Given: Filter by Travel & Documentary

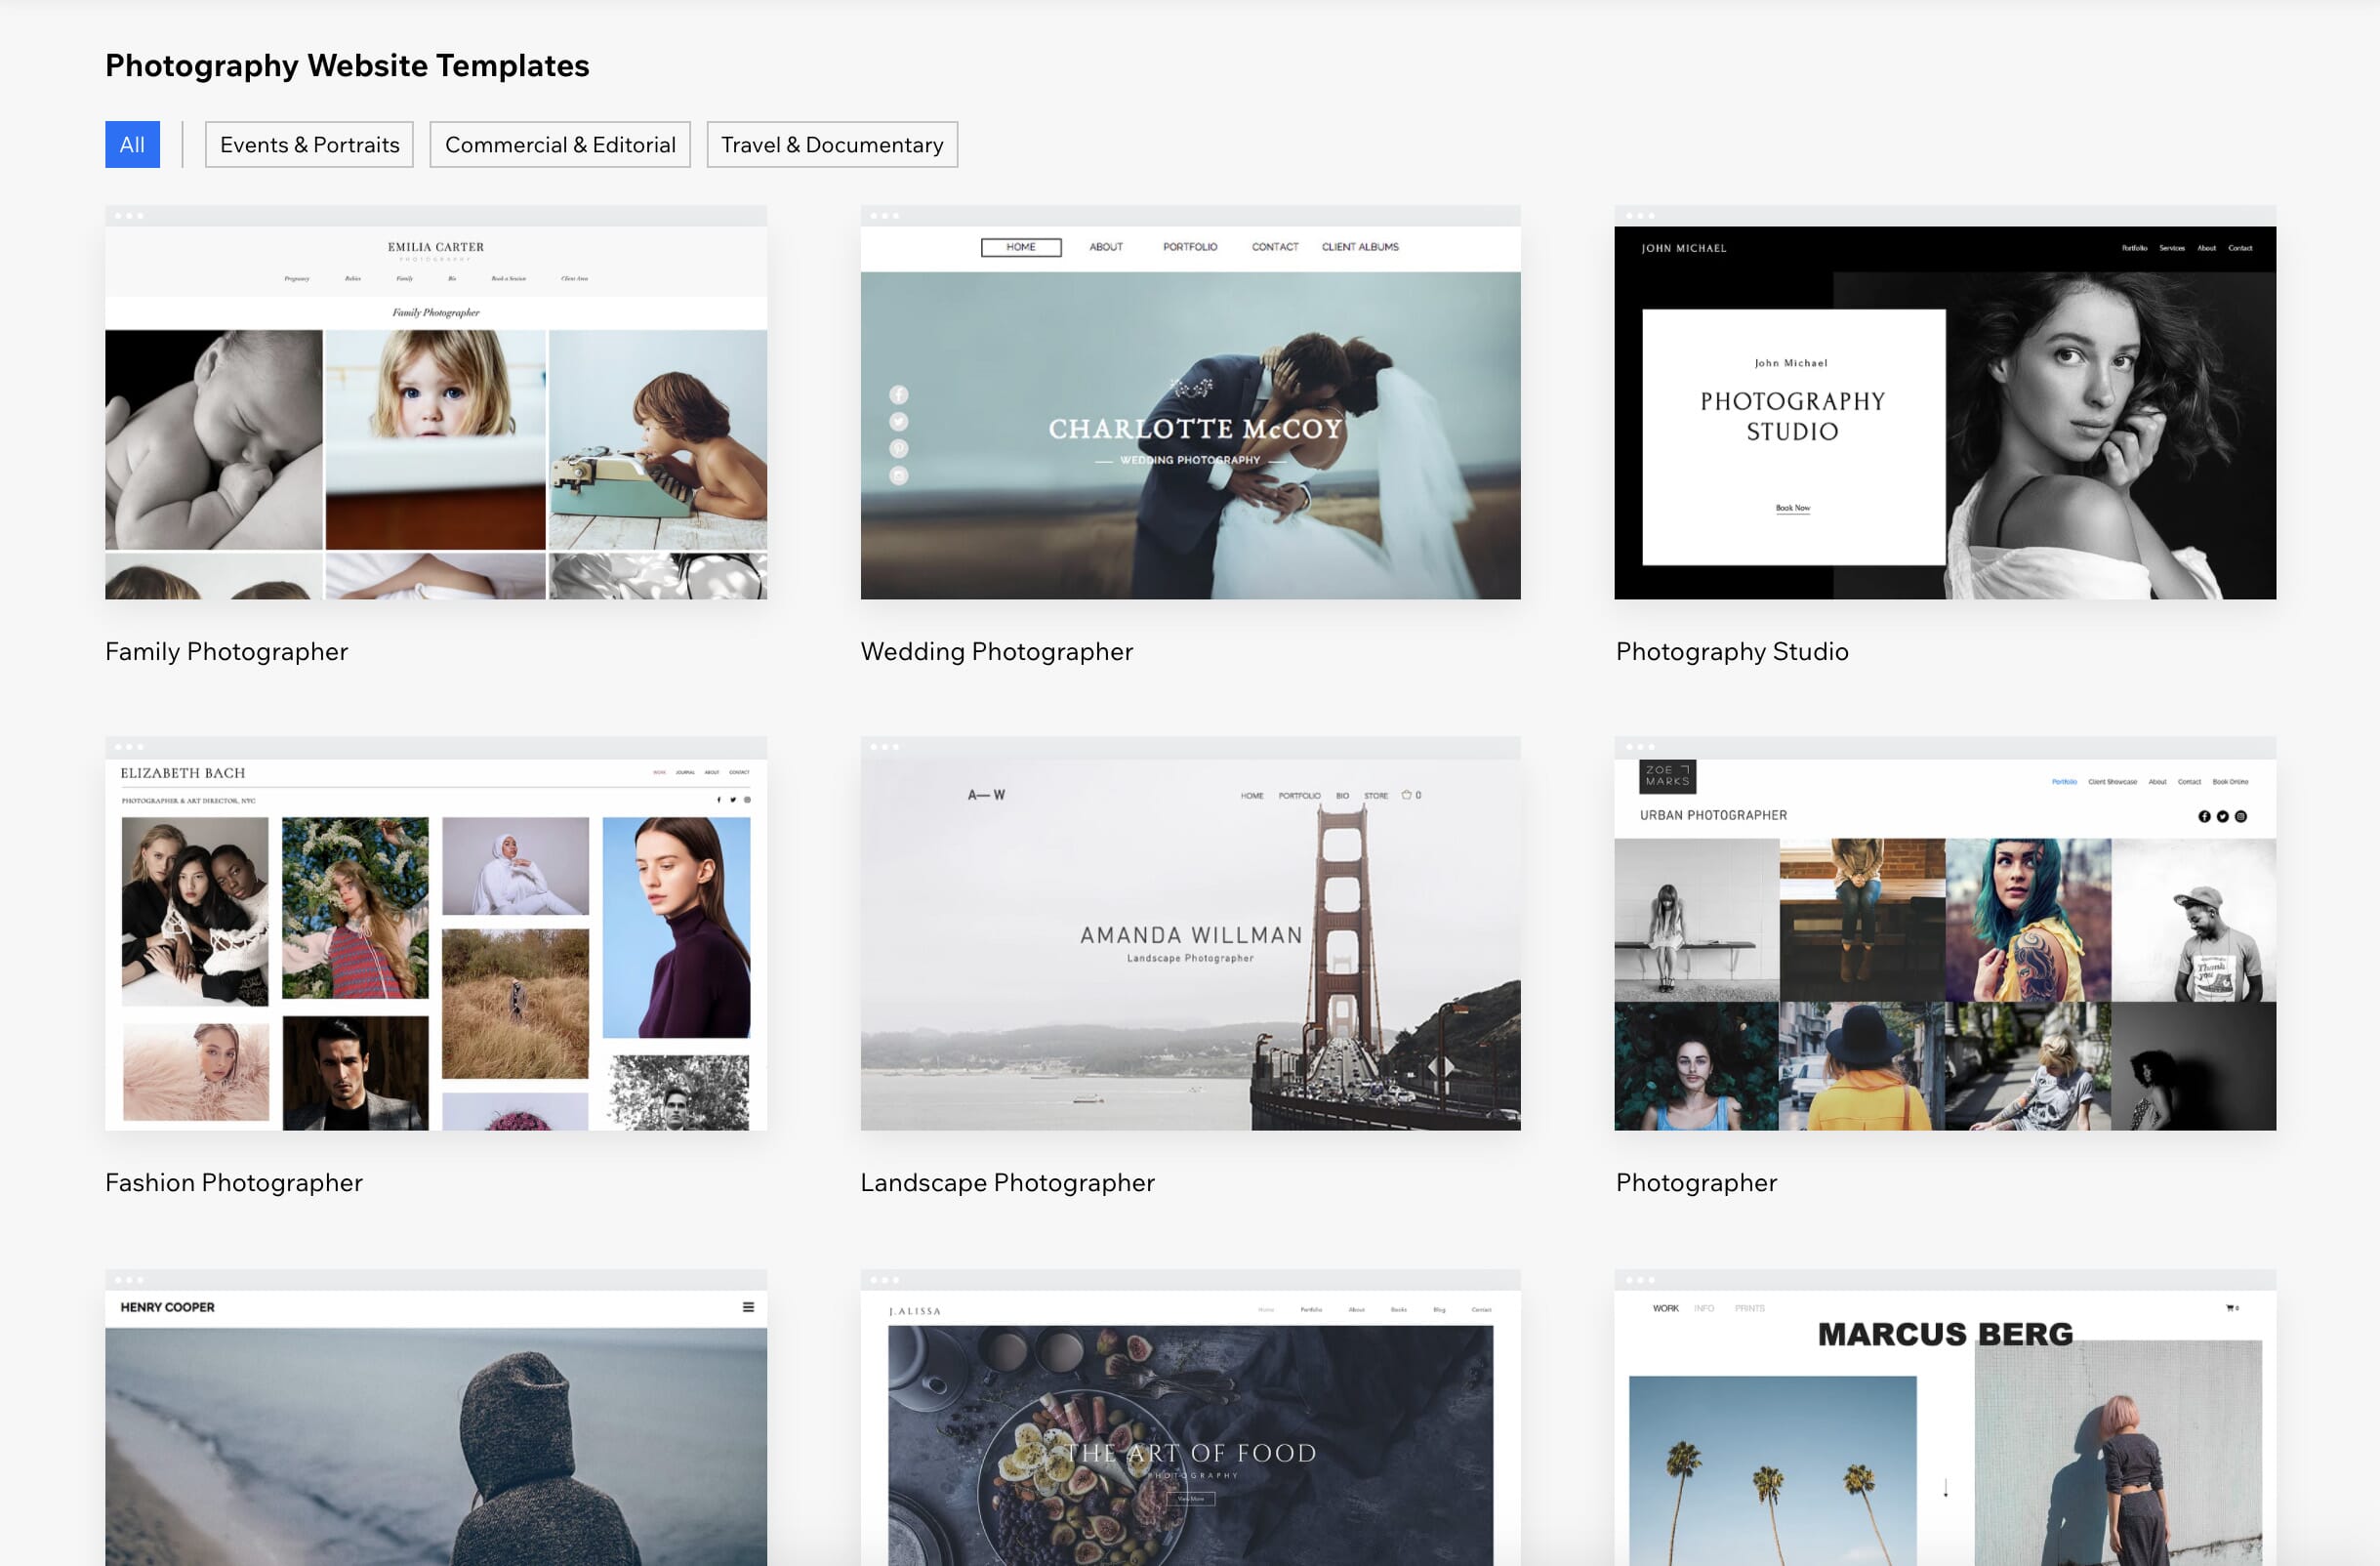Looking at the screenshot, I should (832, 144).
